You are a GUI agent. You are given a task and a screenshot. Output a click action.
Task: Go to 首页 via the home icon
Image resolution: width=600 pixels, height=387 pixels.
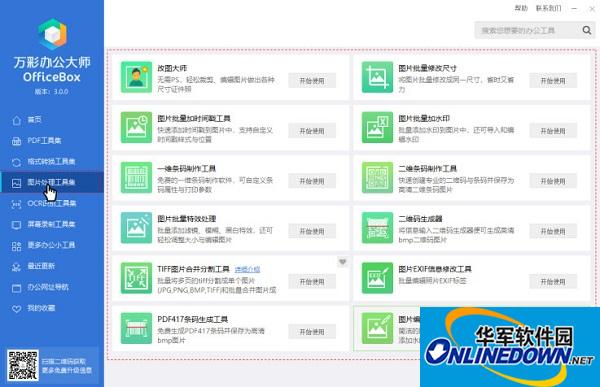click(16, 120)
